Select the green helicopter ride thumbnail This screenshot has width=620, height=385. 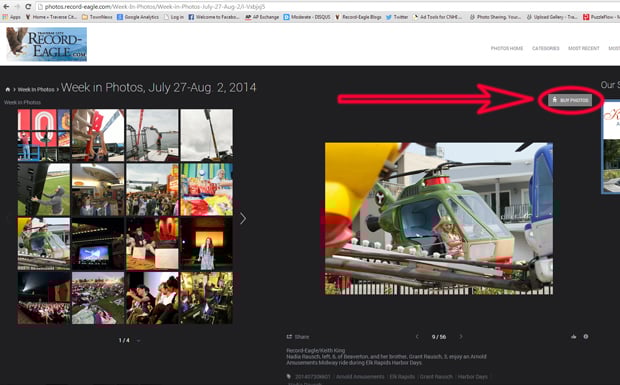pyautogui.click(x=44, y=243)
